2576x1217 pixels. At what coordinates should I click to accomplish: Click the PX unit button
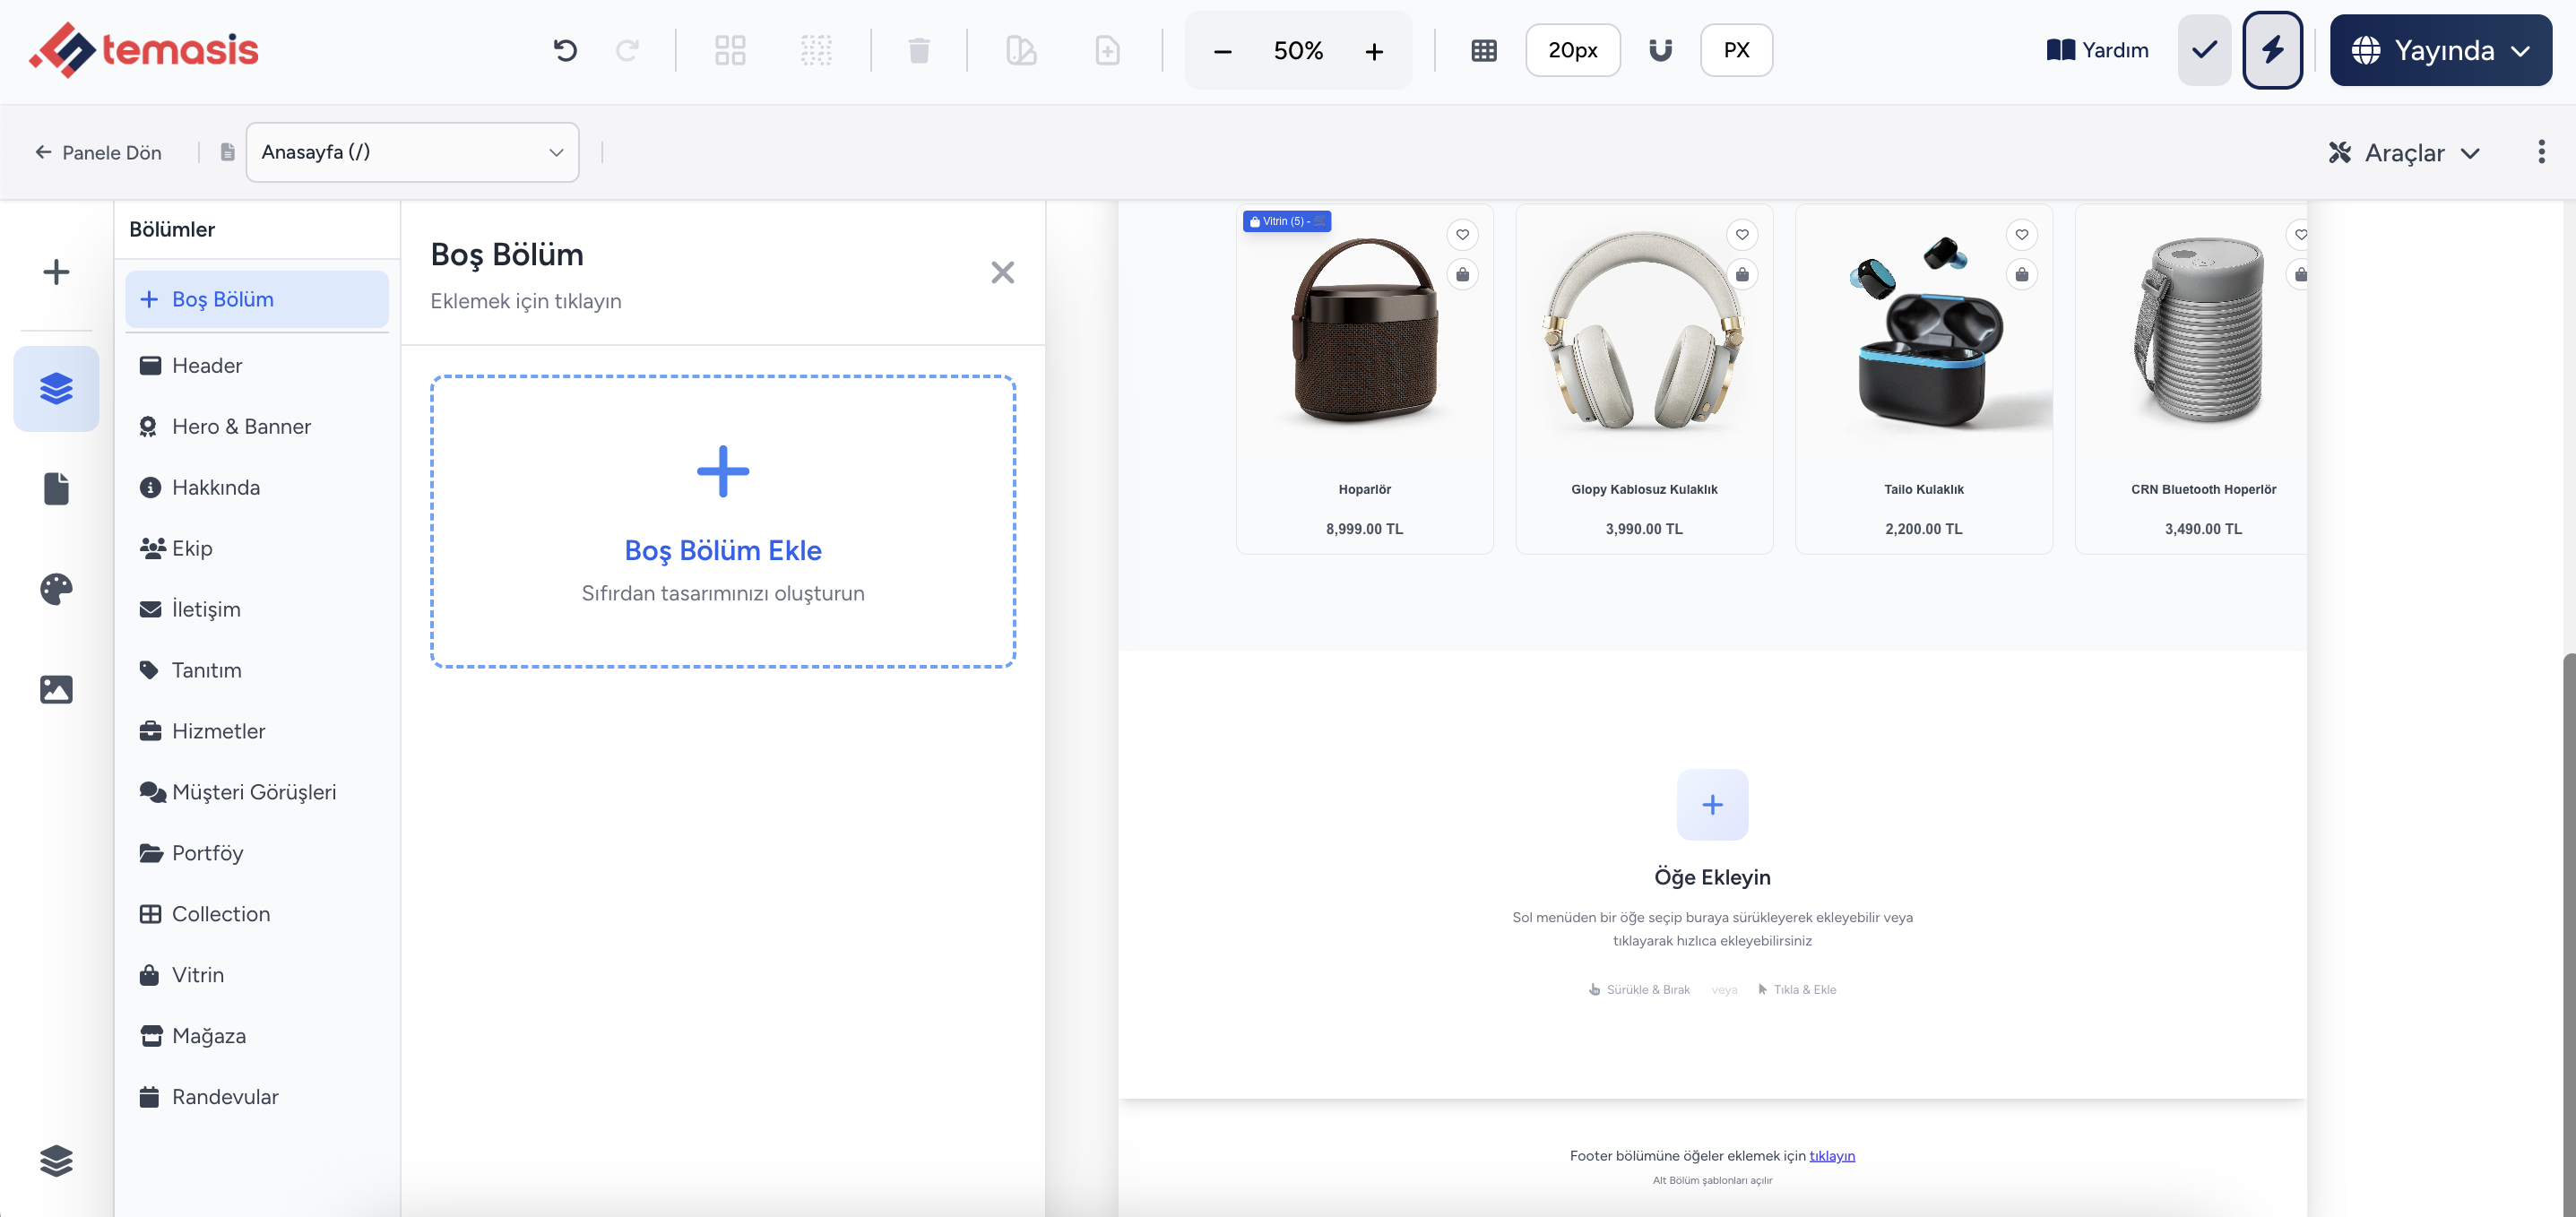click(x=1736, y=50)
